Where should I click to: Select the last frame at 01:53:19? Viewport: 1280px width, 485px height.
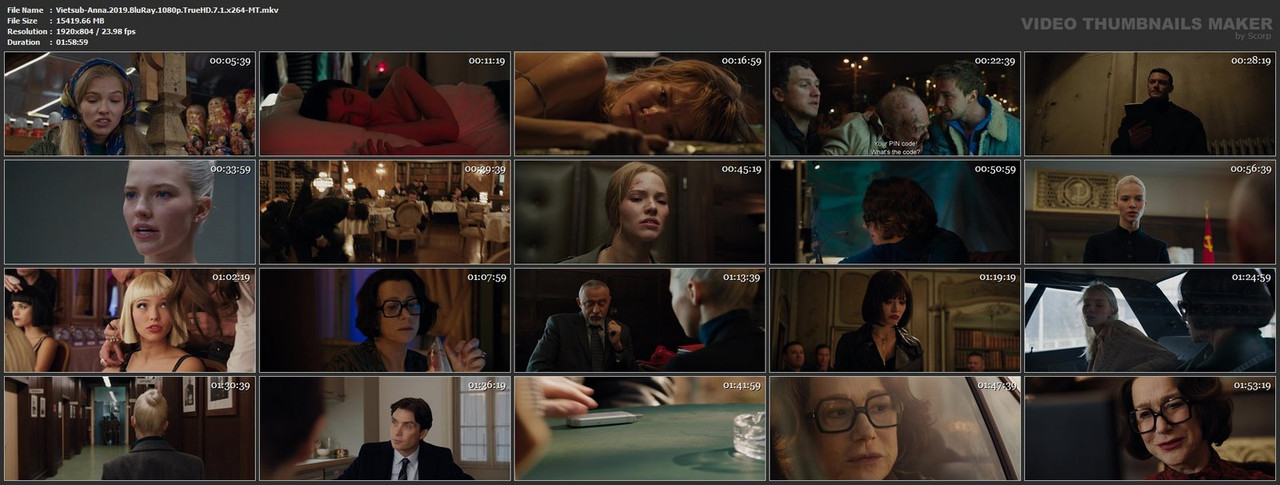click(1150, 428)
